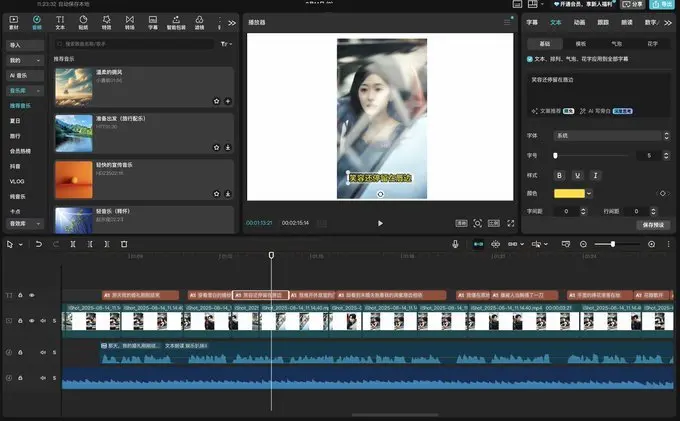The height and width of the screenshot is (421, 680).
Task: Mute the main video track audio
Action: coord(43,321)
